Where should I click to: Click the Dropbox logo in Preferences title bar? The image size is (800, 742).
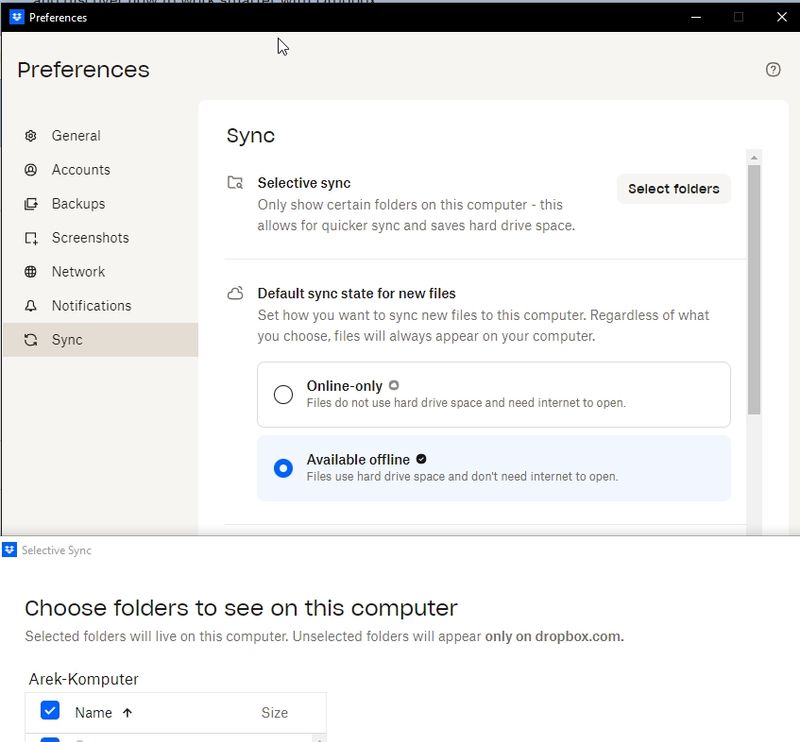16,17
